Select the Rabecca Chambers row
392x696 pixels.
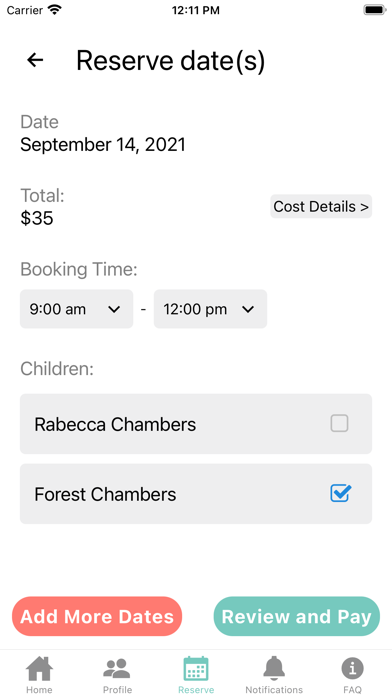coord(196,424)
